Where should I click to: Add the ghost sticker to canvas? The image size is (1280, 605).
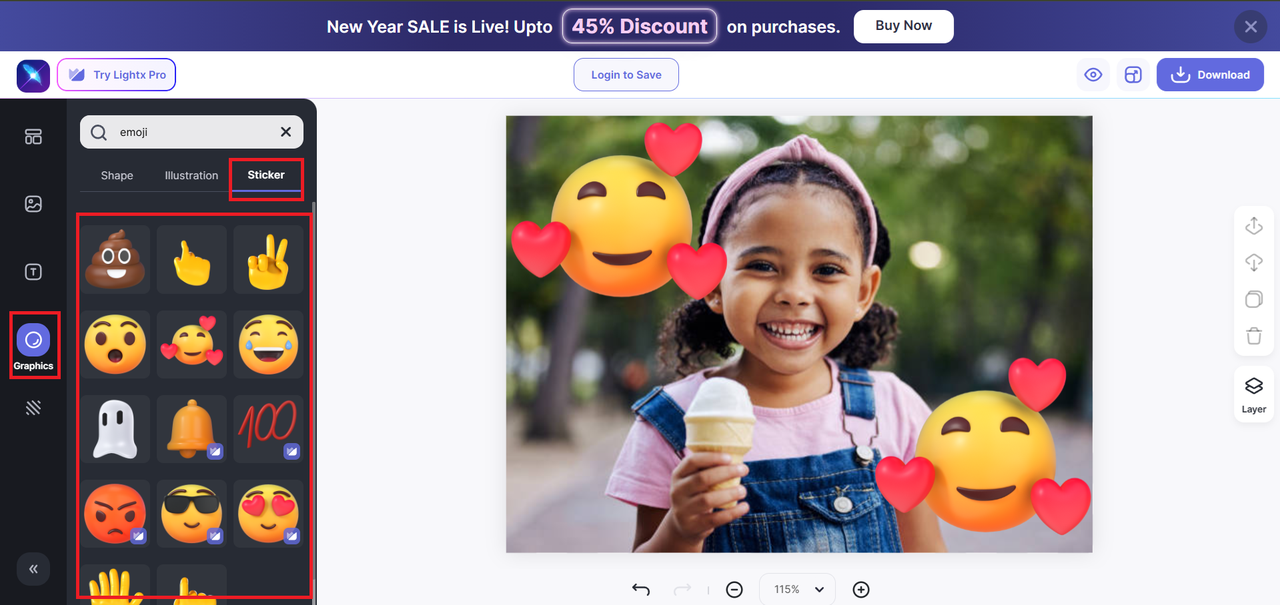pyautogui.click(x=116, y=429)
